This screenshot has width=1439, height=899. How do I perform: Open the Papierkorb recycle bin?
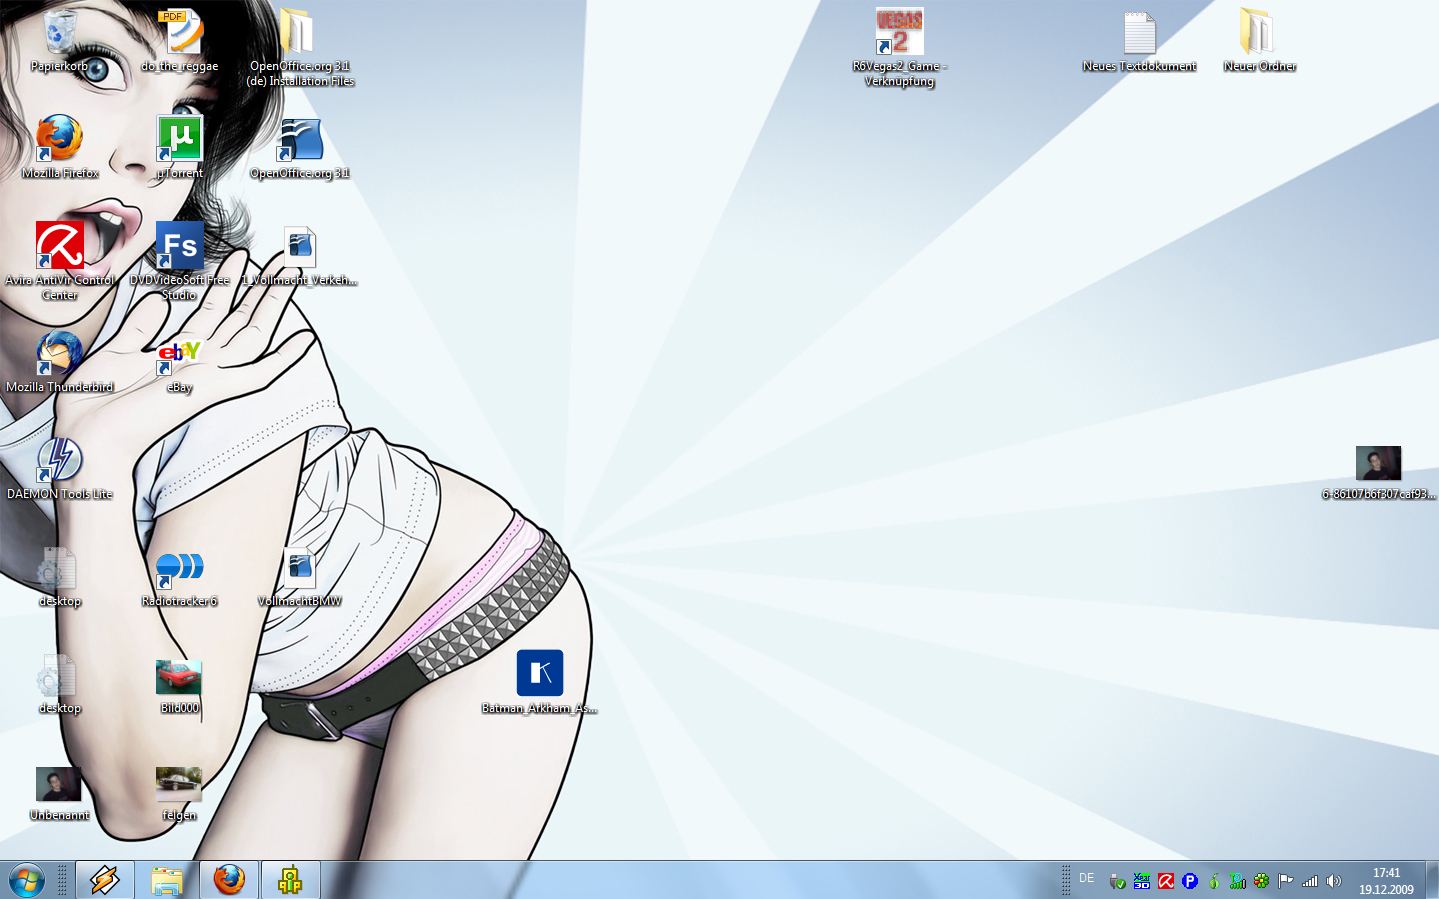click(60, 34)
